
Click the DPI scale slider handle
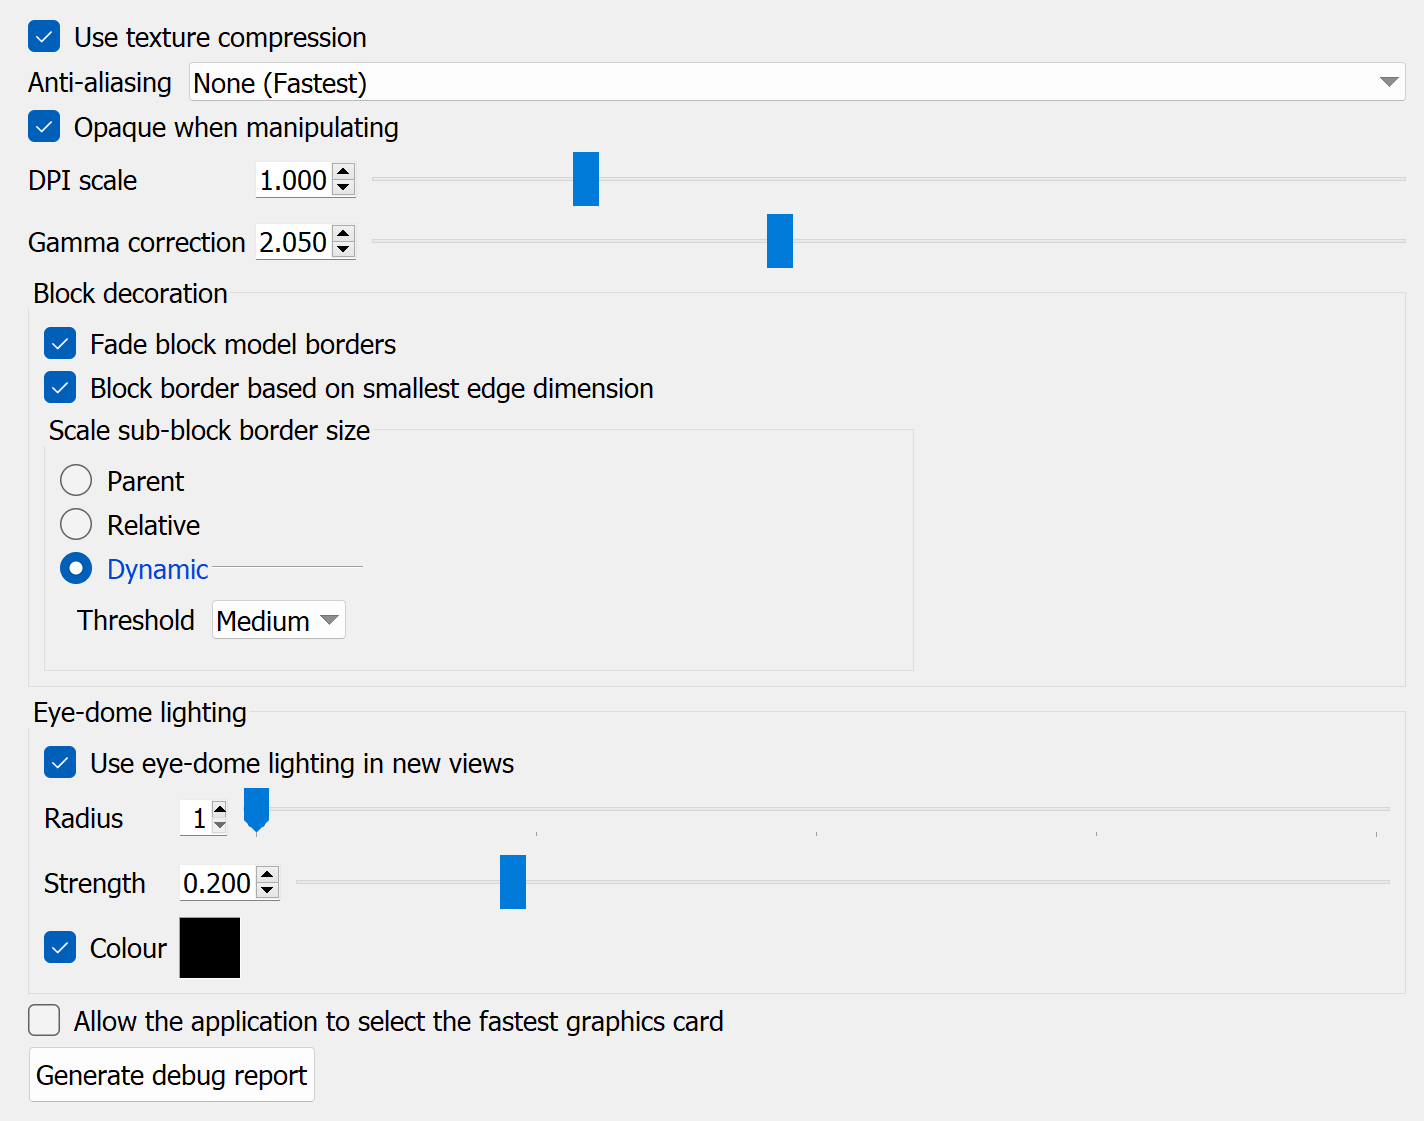[586, 179]
